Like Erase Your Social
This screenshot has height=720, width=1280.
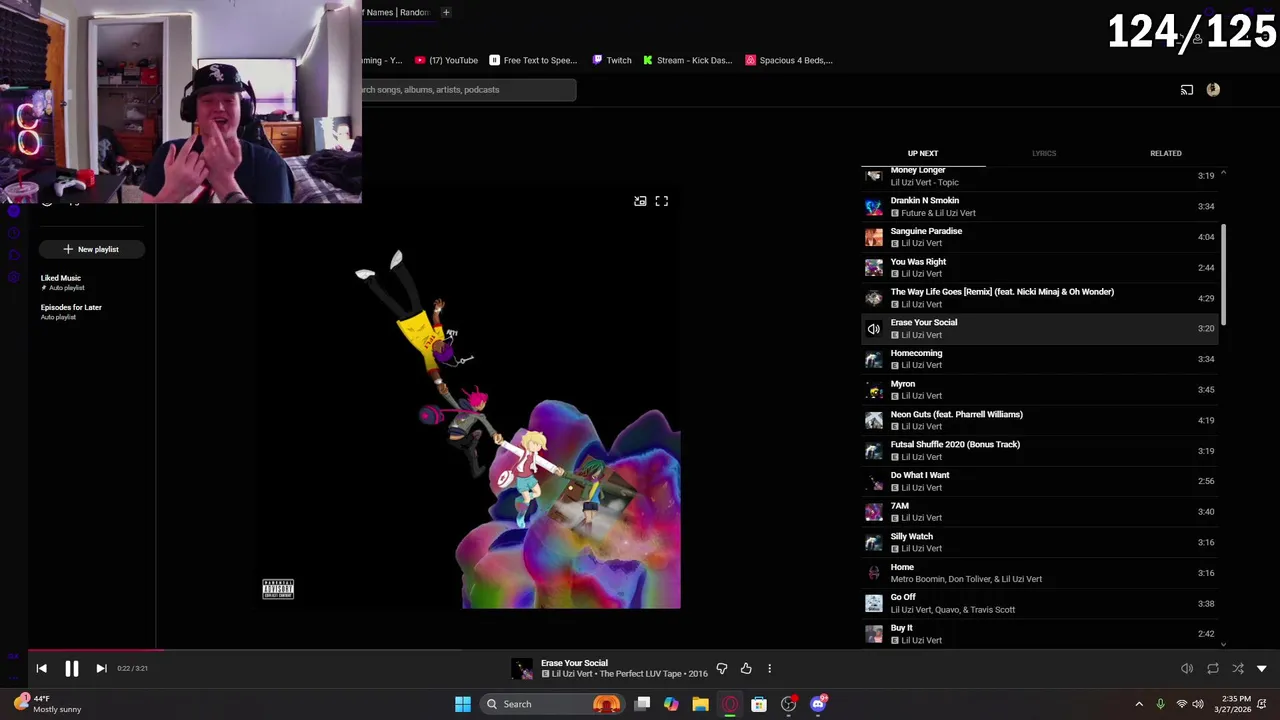click(x=746, y=668)
